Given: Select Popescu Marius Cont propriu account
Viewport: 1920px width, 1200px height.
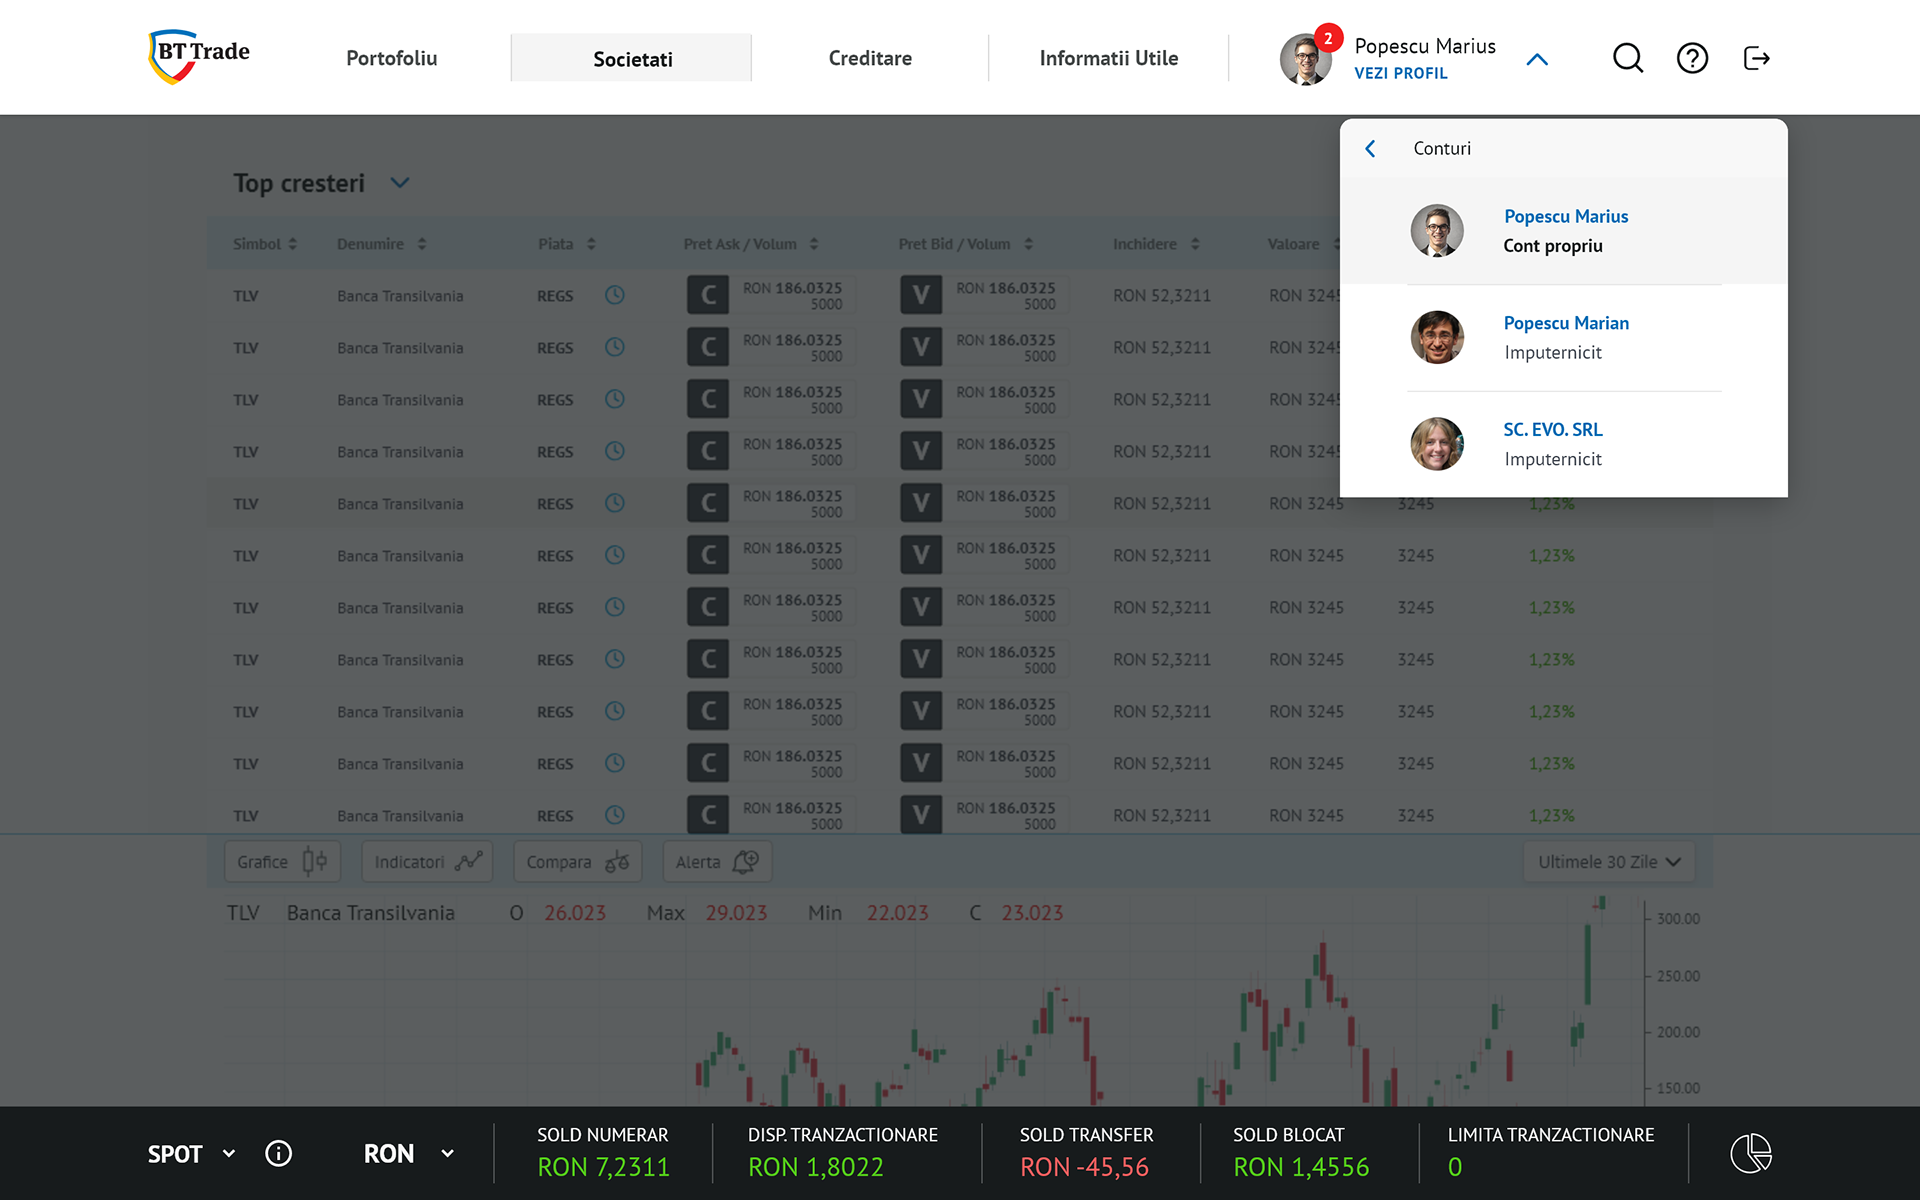Looking at the screenshot, I should [x=1563, y=231].
